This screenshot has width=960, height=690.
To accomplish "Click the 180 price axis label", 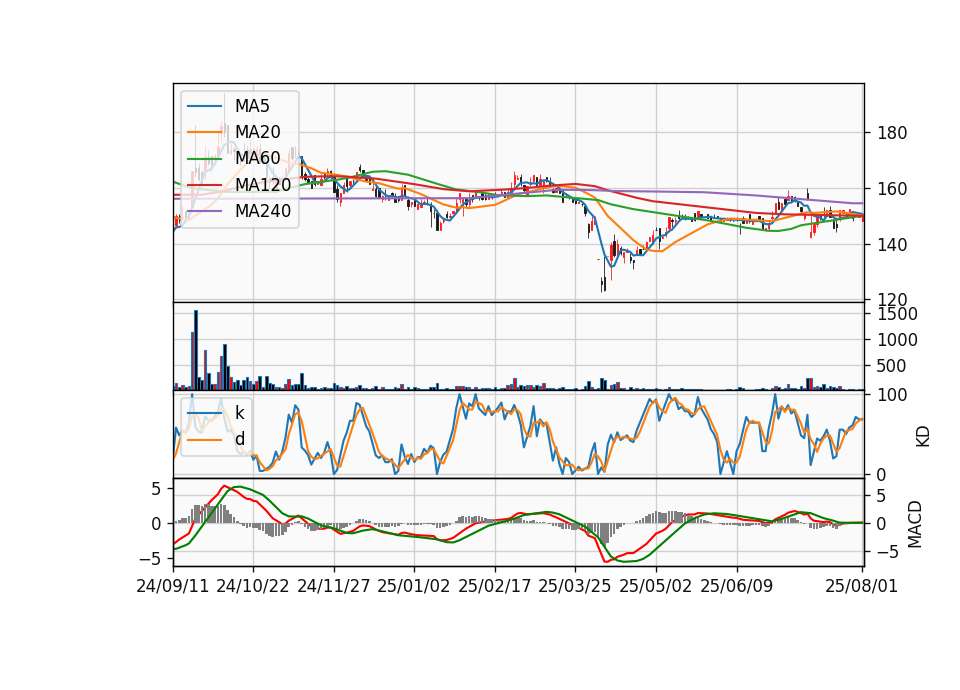I will point(892,133).
